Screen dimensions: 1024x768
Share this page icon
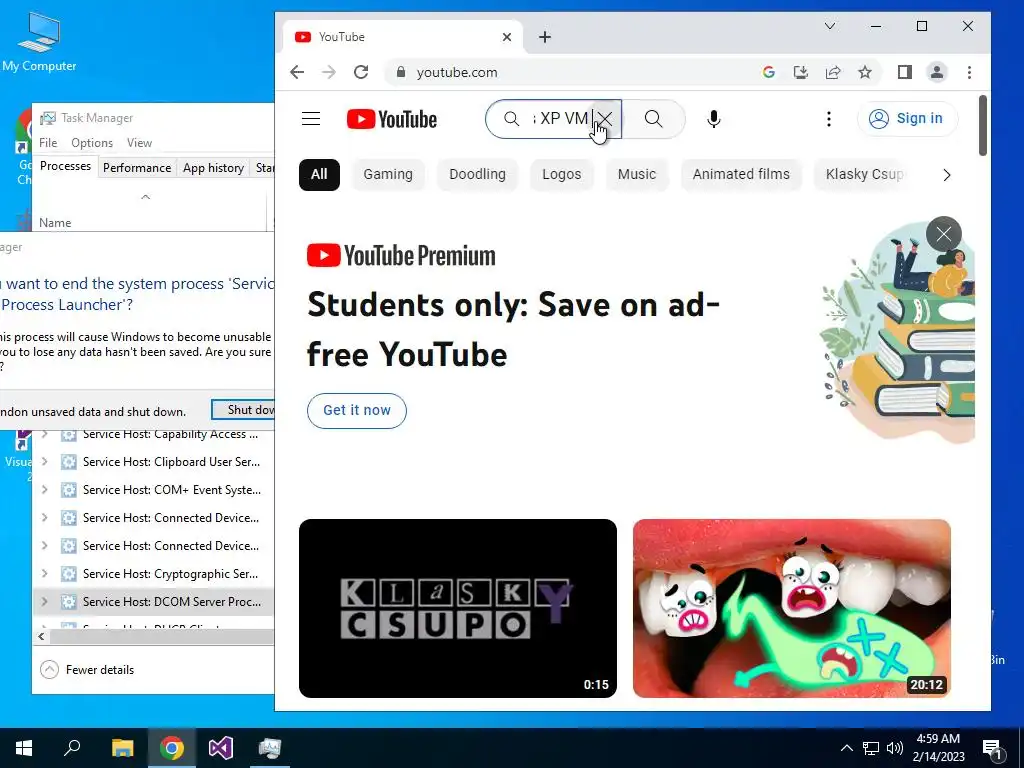tap(833, 72)
